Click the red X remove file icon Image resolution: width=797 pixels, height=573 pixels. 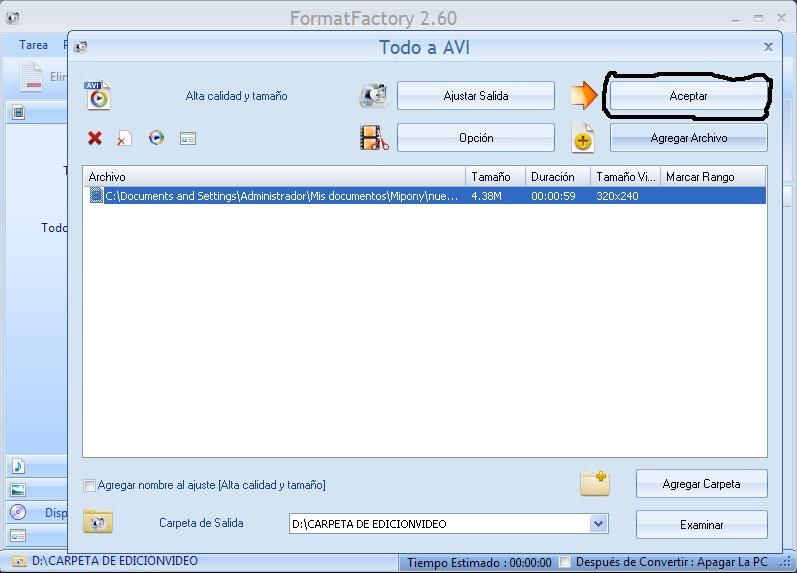pos(95,138)
